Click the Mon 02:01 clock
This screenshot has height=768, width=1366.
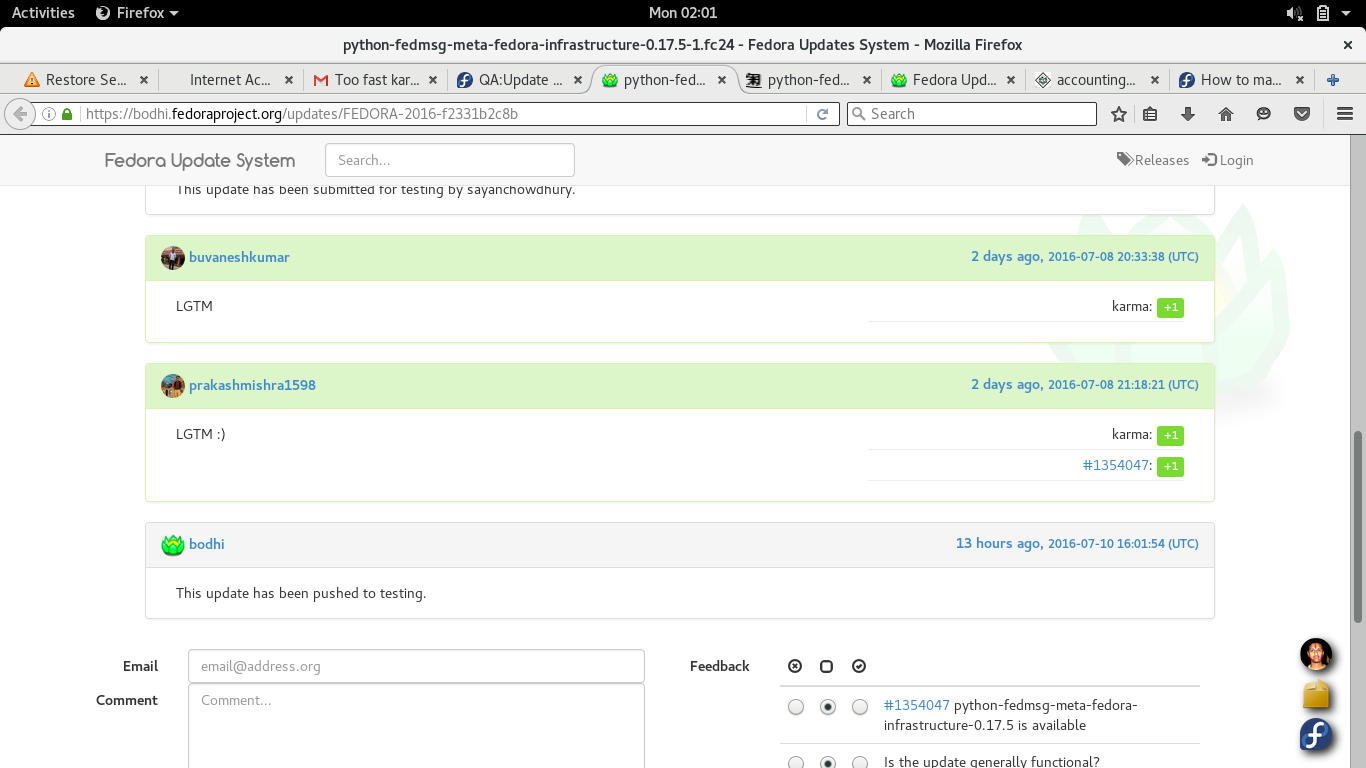point(683,13)
